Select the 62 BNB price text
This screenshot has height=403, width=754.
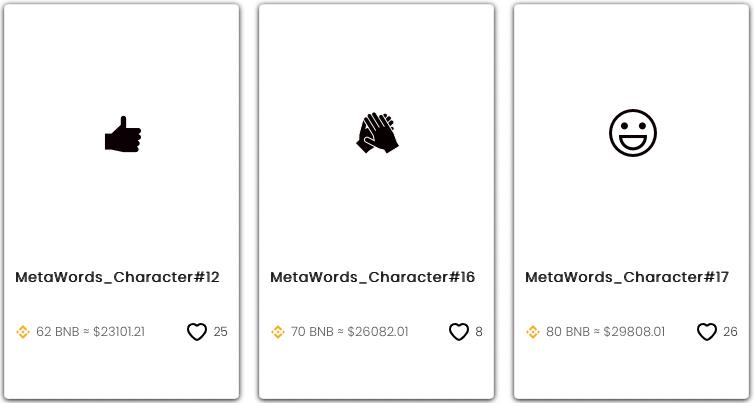pos(58,332)
